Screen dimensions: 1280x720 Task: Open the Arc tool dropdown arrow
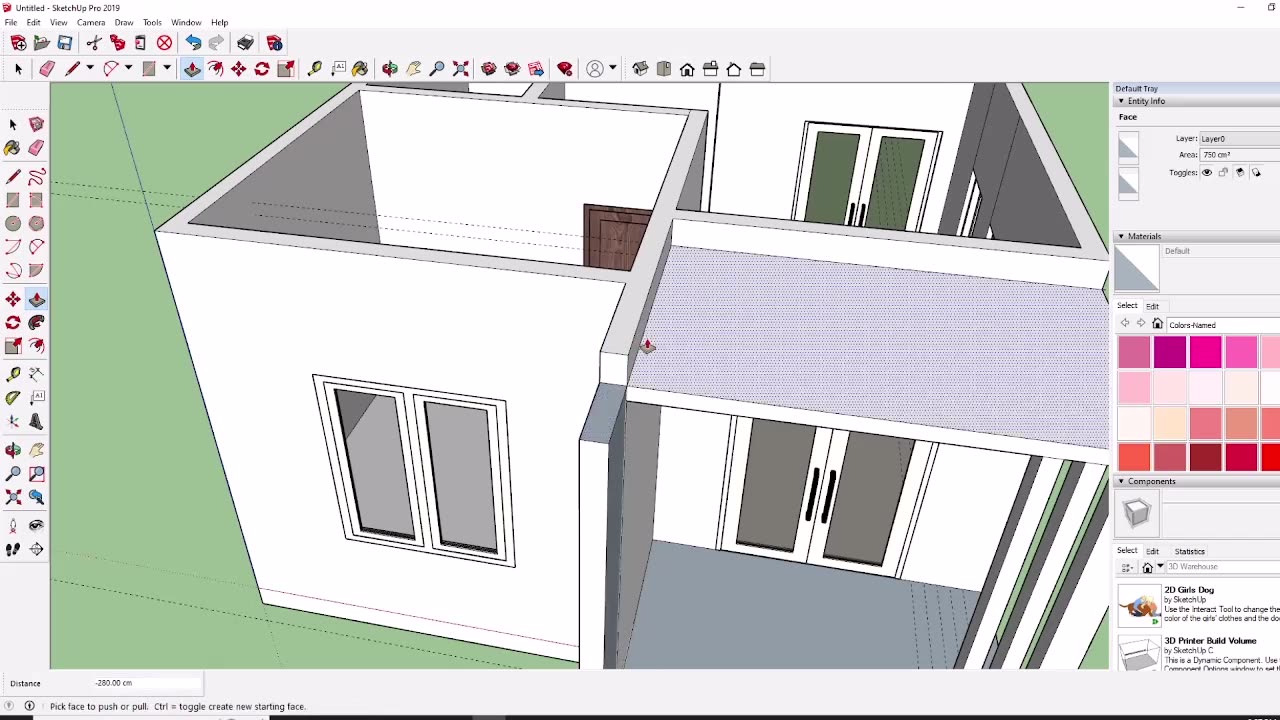coord(128,69)
